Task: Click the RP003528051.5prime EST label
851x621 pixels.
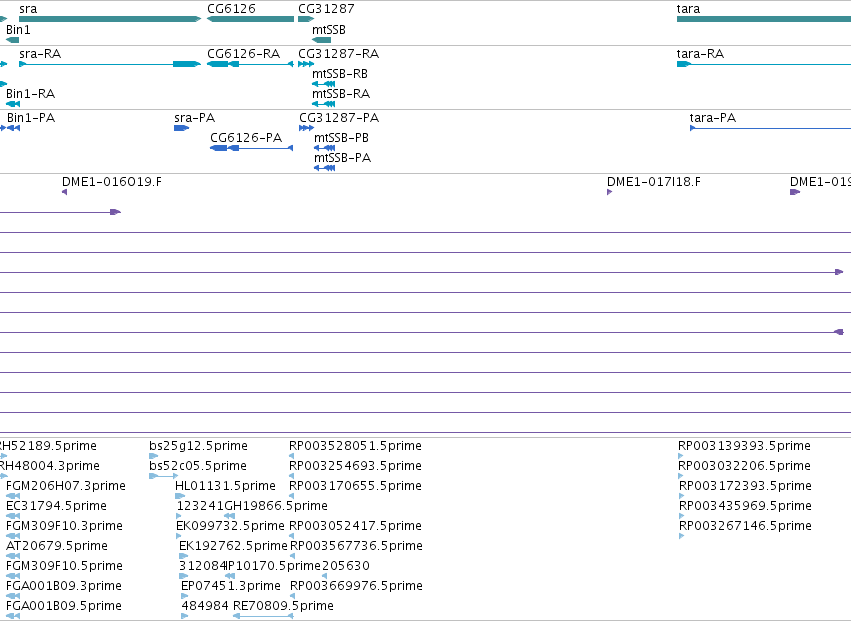Action: click(x=355, y=446)
